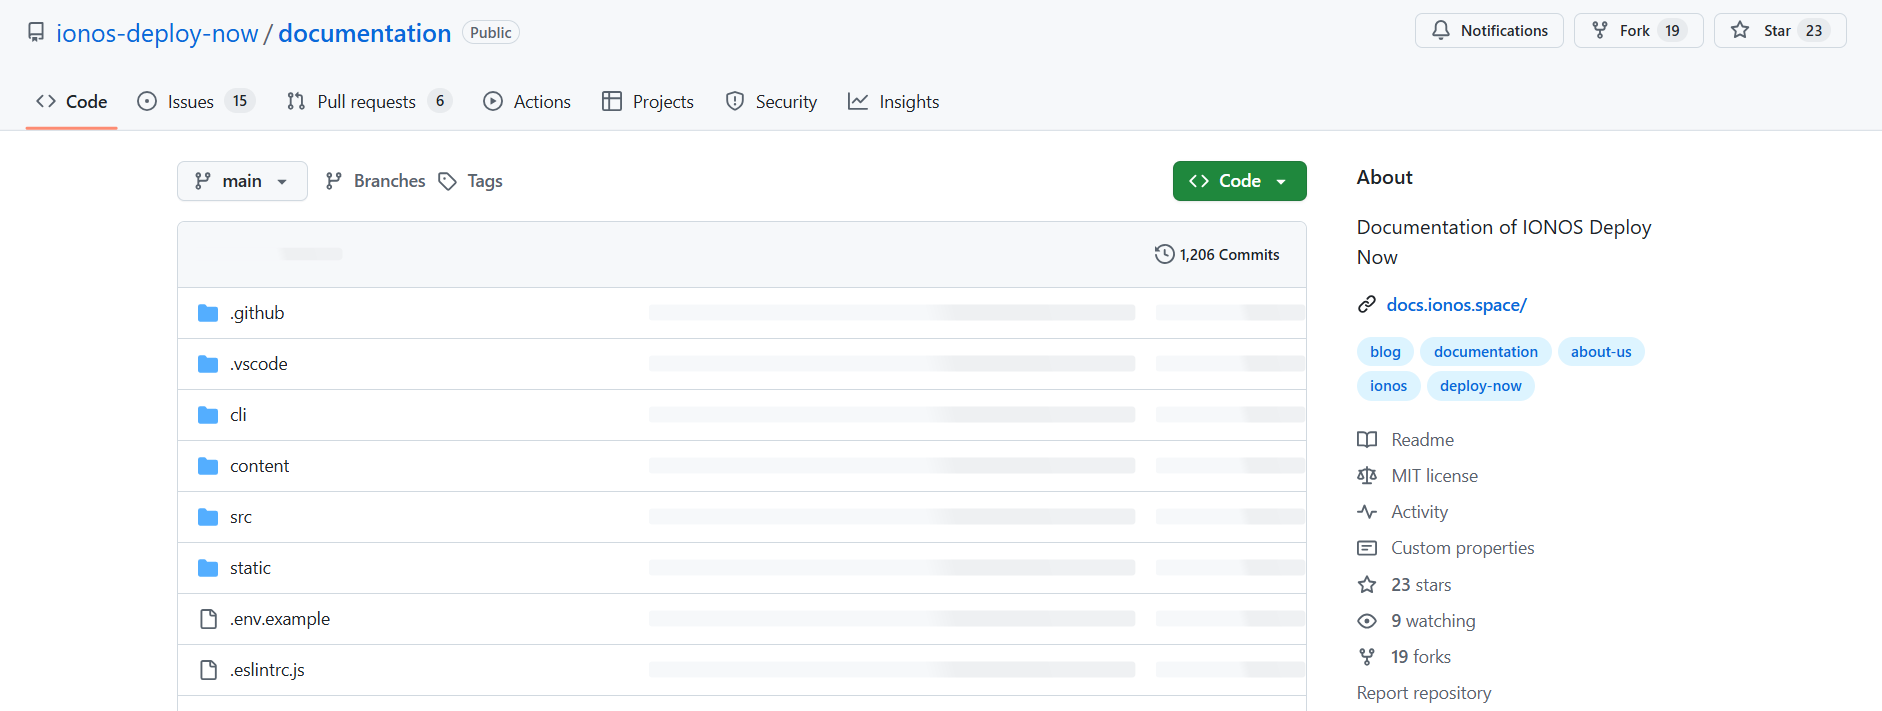Click the folder icon for .vscode
This screenshot has width=1882, height=711.
pos(208,364)
